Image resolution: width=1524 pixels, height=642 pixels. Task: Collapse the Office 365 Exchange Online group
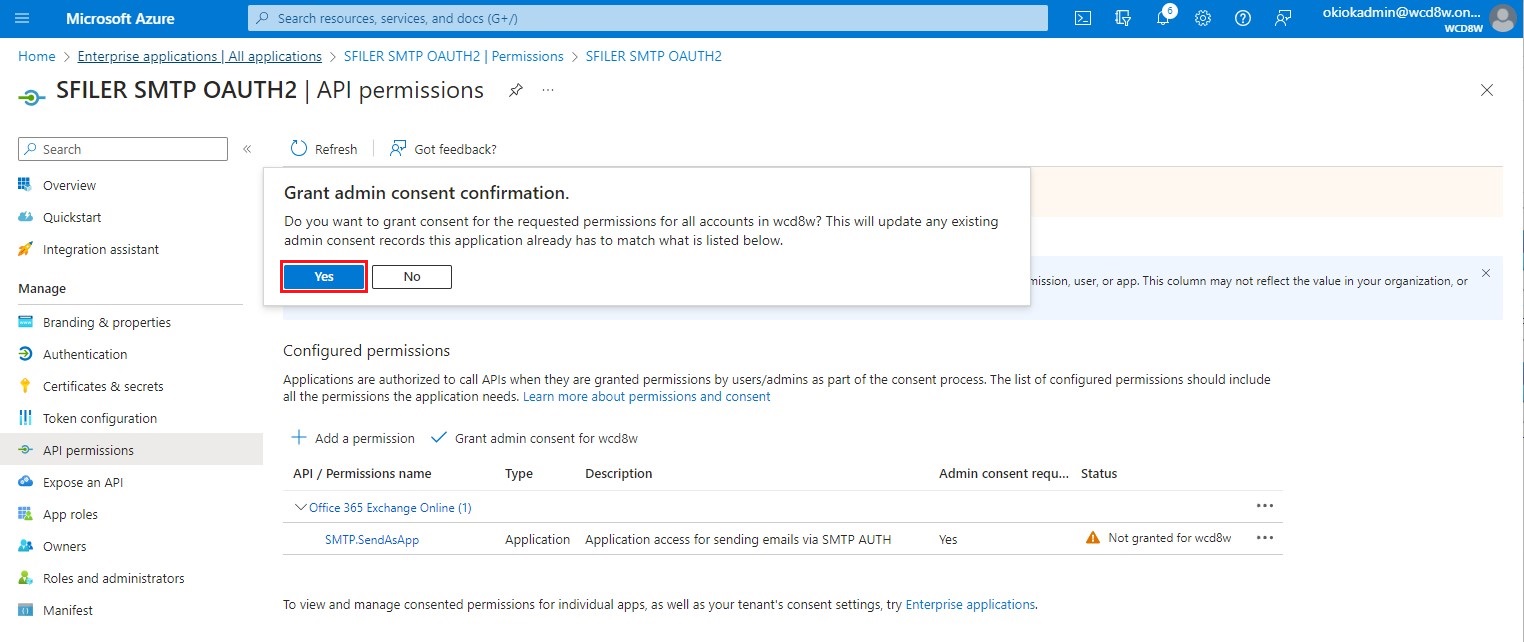pos(300,507)
